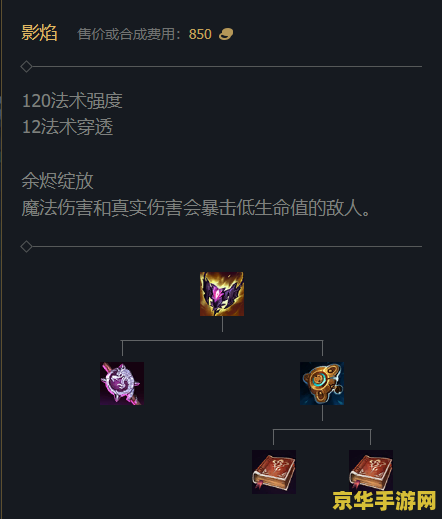This screenshot has width=442, height=519.
Task: Click the passive description starting with 魔法伤害
Action: coord(196,208)
